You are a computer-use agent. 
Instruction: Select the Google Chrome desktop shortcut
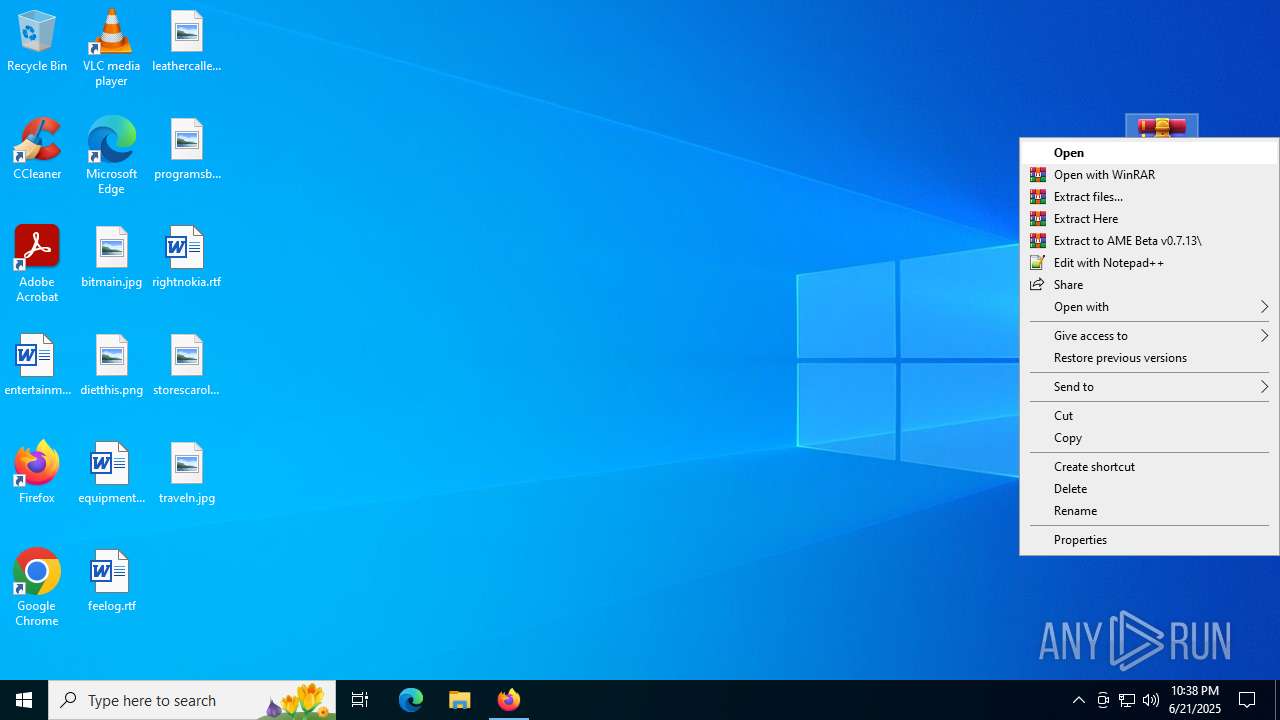tap(37, 587)
